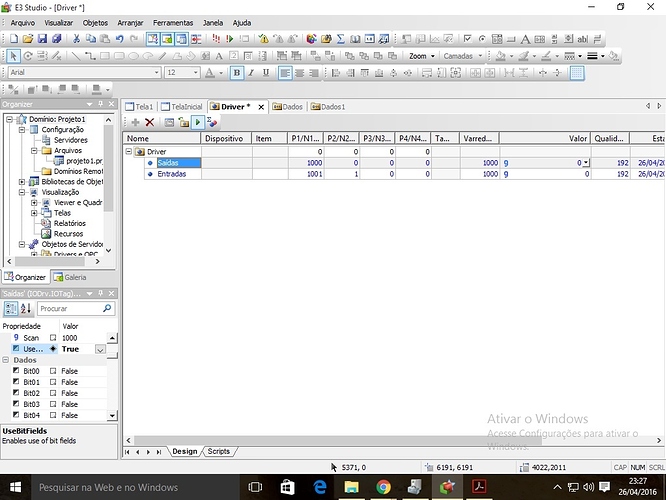This screenshot has width=666, height=500.
Task: Sort properties alphabetically A-Z icon
Action: 25,308
